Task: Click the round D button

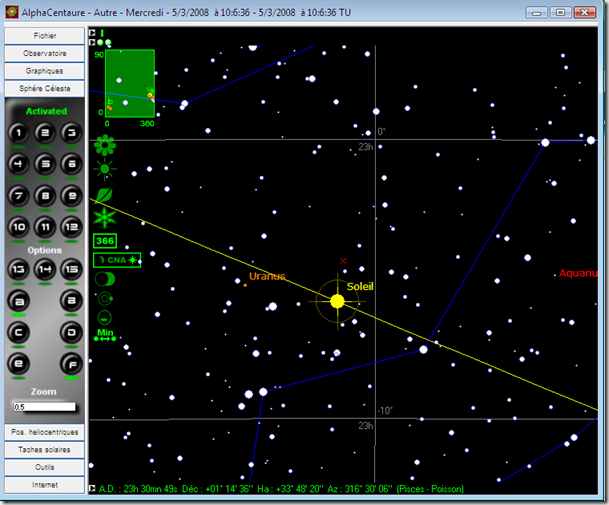Action: 71,333
